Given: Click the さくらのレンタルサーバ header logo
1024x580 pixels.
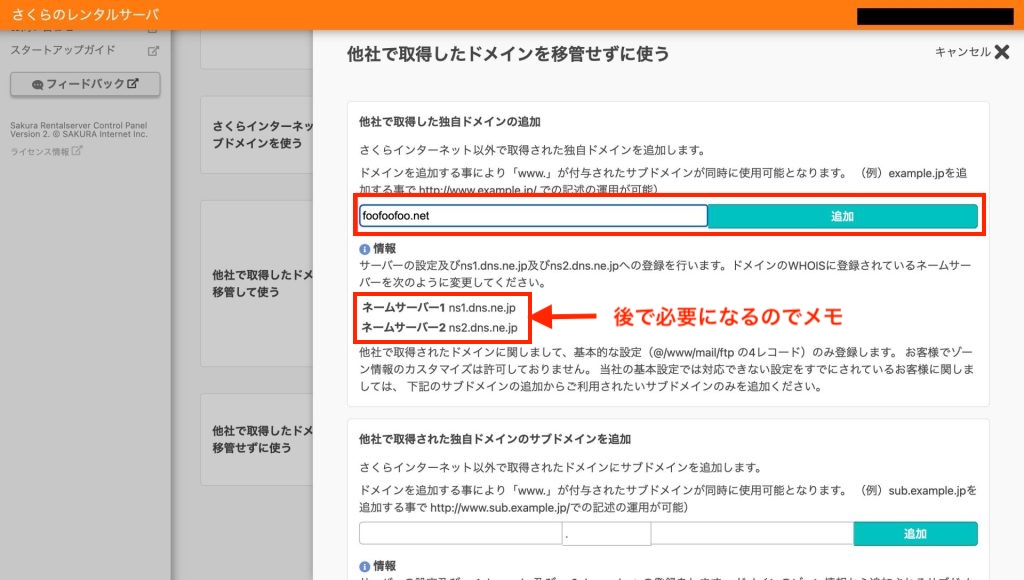Looking at the screenshot, I should (85, 15).
